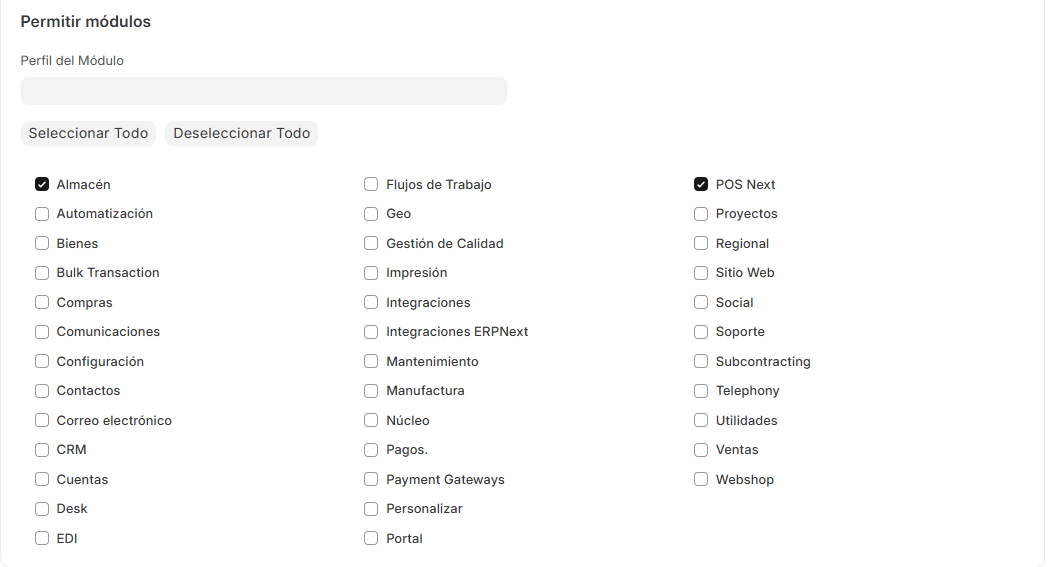
Task: Enable the Portal module checkbox
Action: click(x=371, y=539)
